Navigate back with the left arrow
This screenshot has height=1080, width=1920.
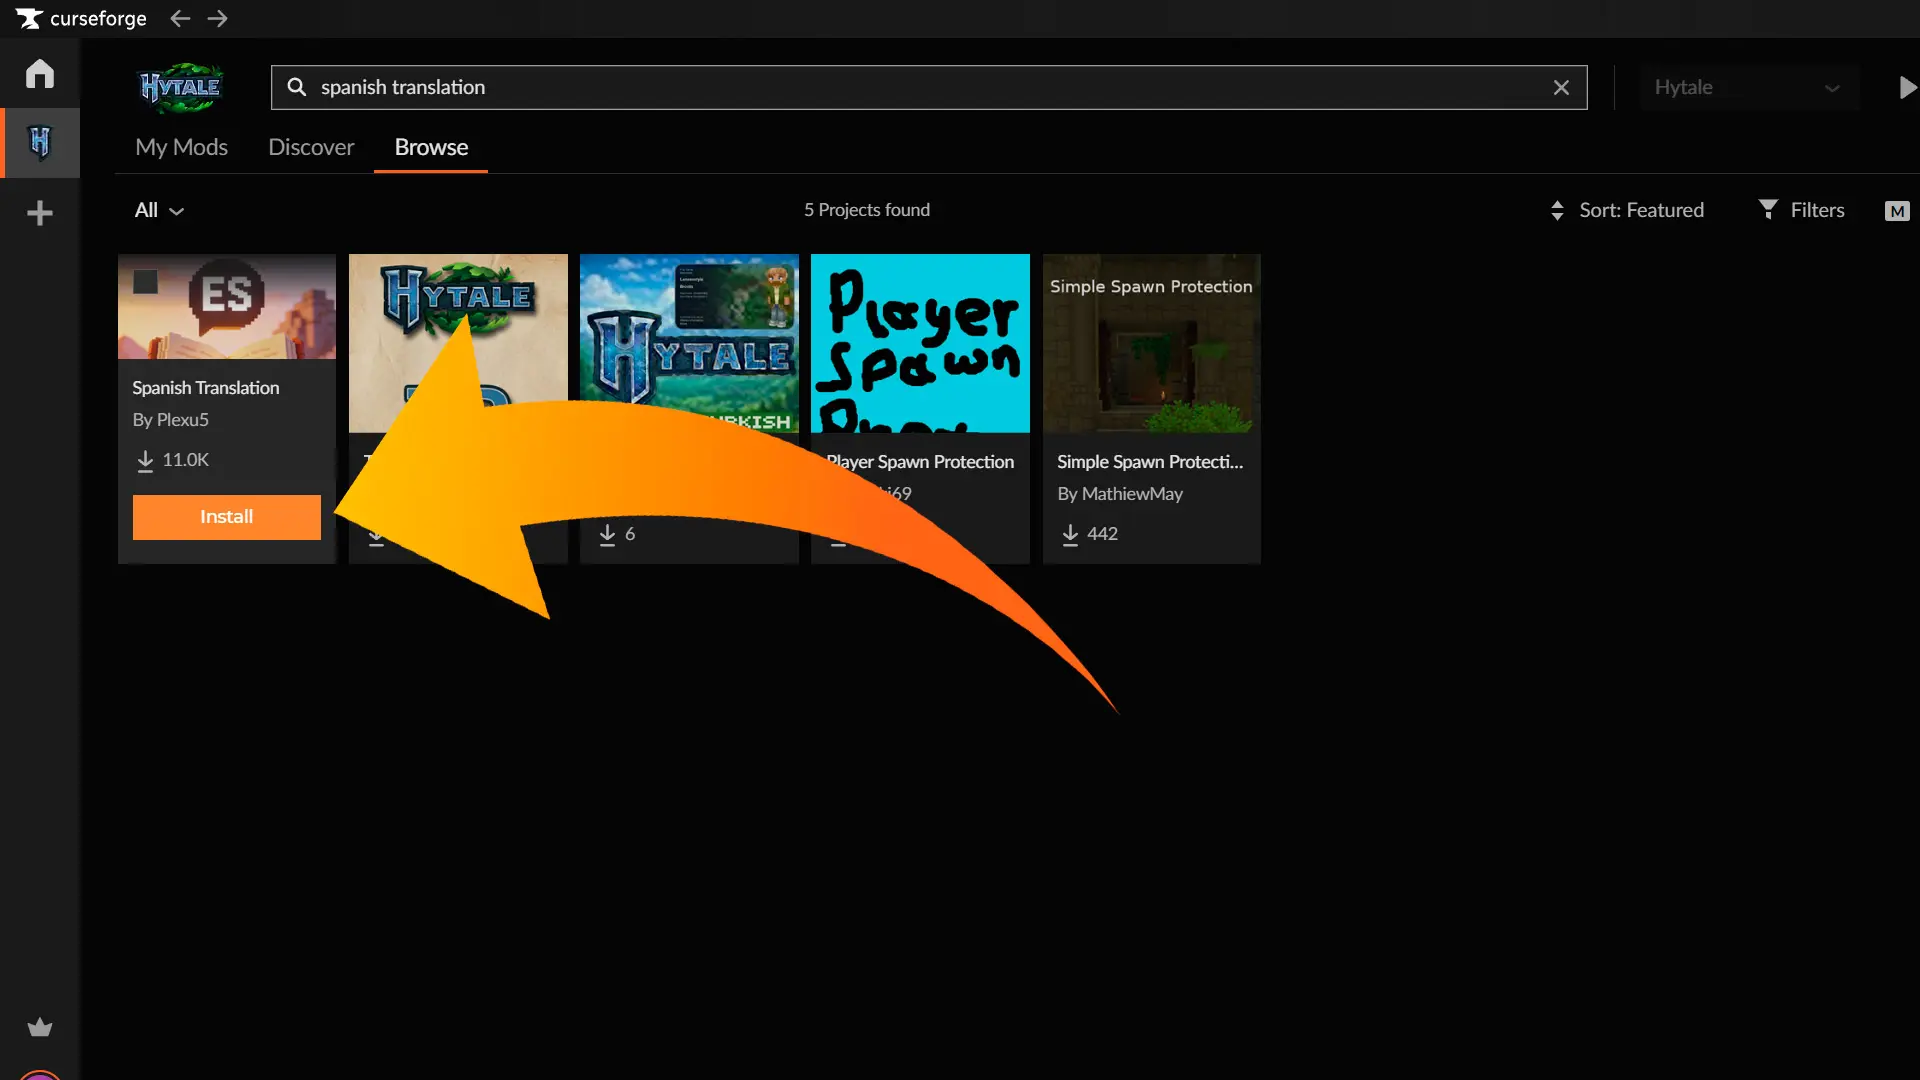click(180, 18)
